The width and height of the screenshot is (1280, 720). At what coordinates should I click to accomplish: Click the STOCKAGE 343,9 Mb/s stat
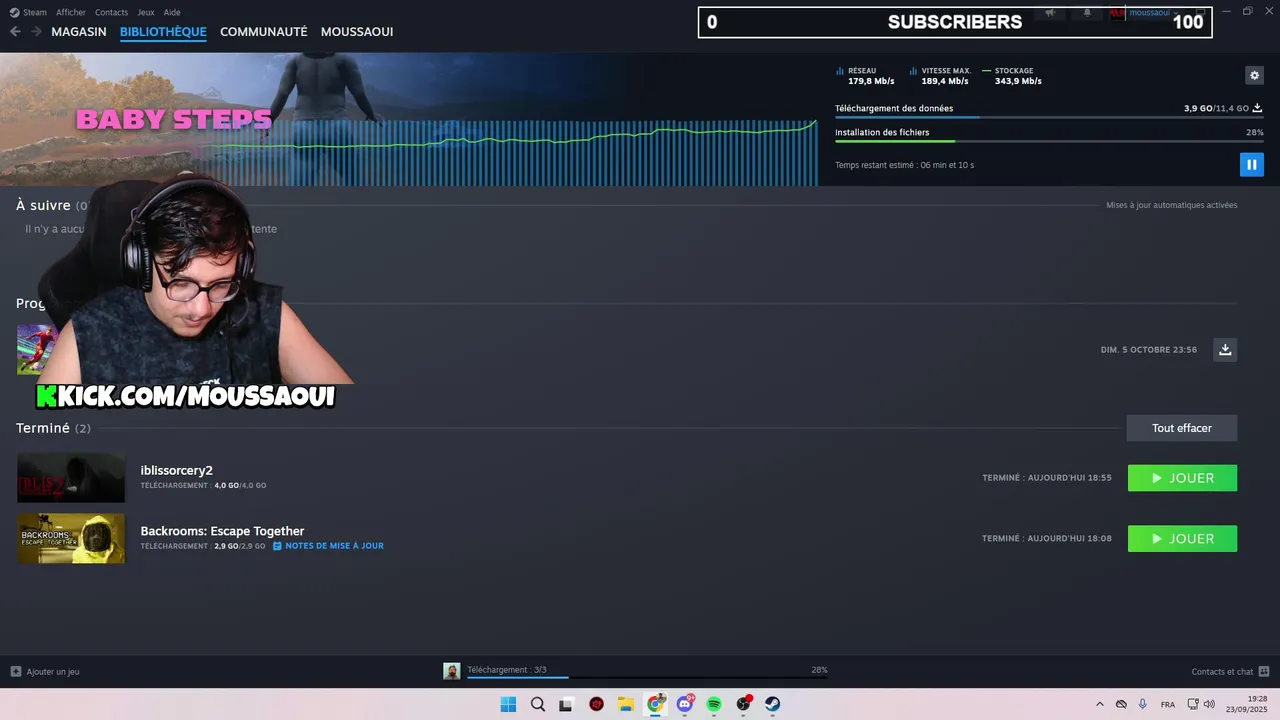[x=1012, y=76]
